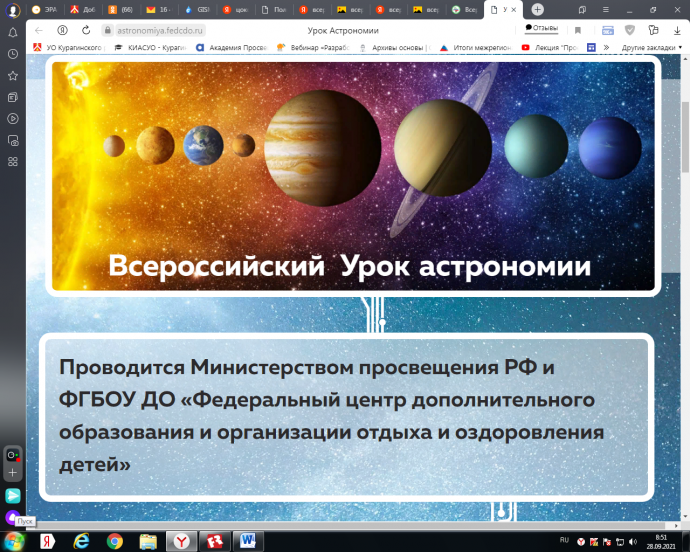
Task: Launch Yandex from the taskbar
Action: [48, 541]
